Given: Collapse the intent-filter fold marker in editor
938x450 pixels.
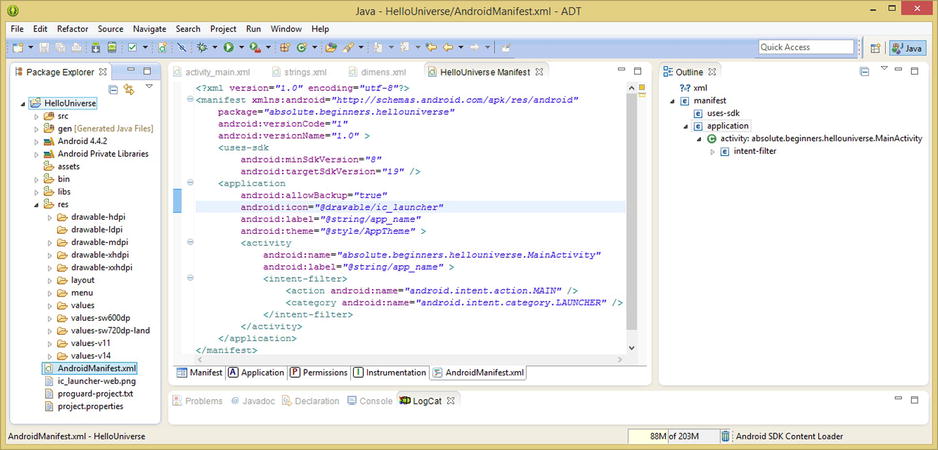Looking at the screenshot, I should (x=190, y=279).
